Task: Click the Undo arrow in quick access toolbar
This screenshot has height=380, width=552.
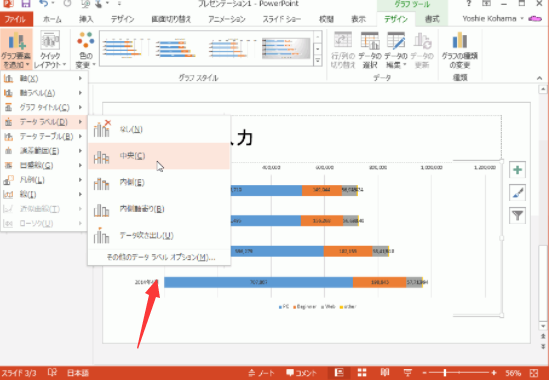Action: point(43,4)
